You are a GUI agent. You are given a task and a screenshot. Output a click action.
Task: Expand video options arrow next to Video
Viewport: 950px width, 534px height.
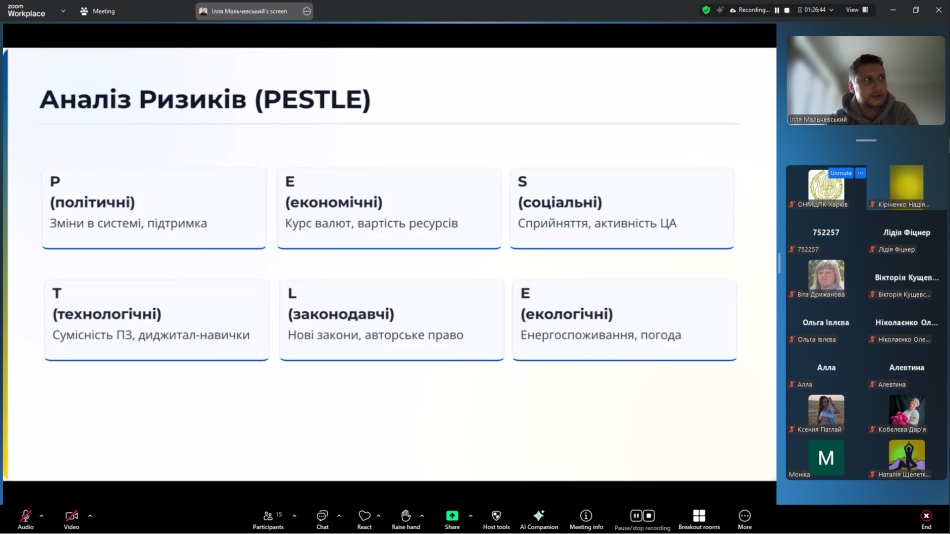click(x=90, y=516)
